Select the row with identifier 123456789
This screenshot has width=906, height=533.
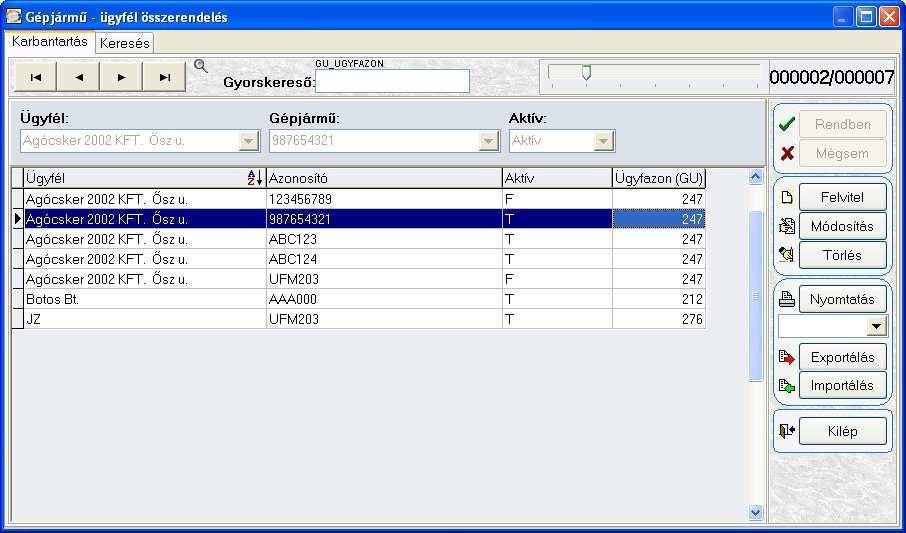click(x=358, y=199)
